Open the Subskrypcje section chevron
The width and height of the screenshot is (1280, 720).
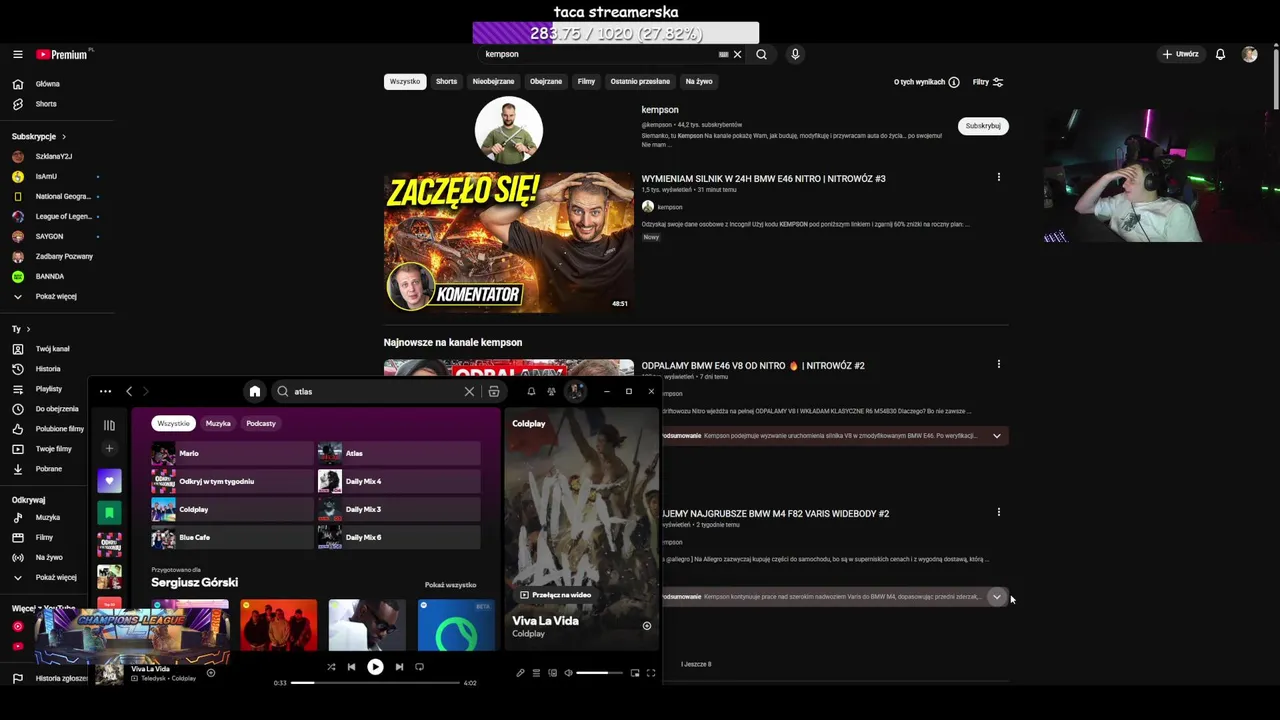point(64,137)
